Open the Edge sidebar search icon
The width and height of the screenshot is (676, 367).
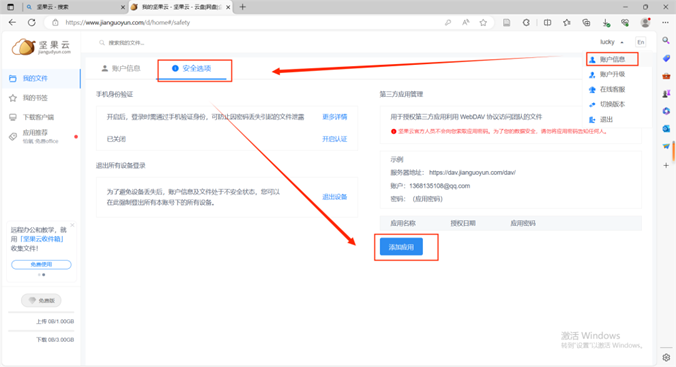point(666,41)
